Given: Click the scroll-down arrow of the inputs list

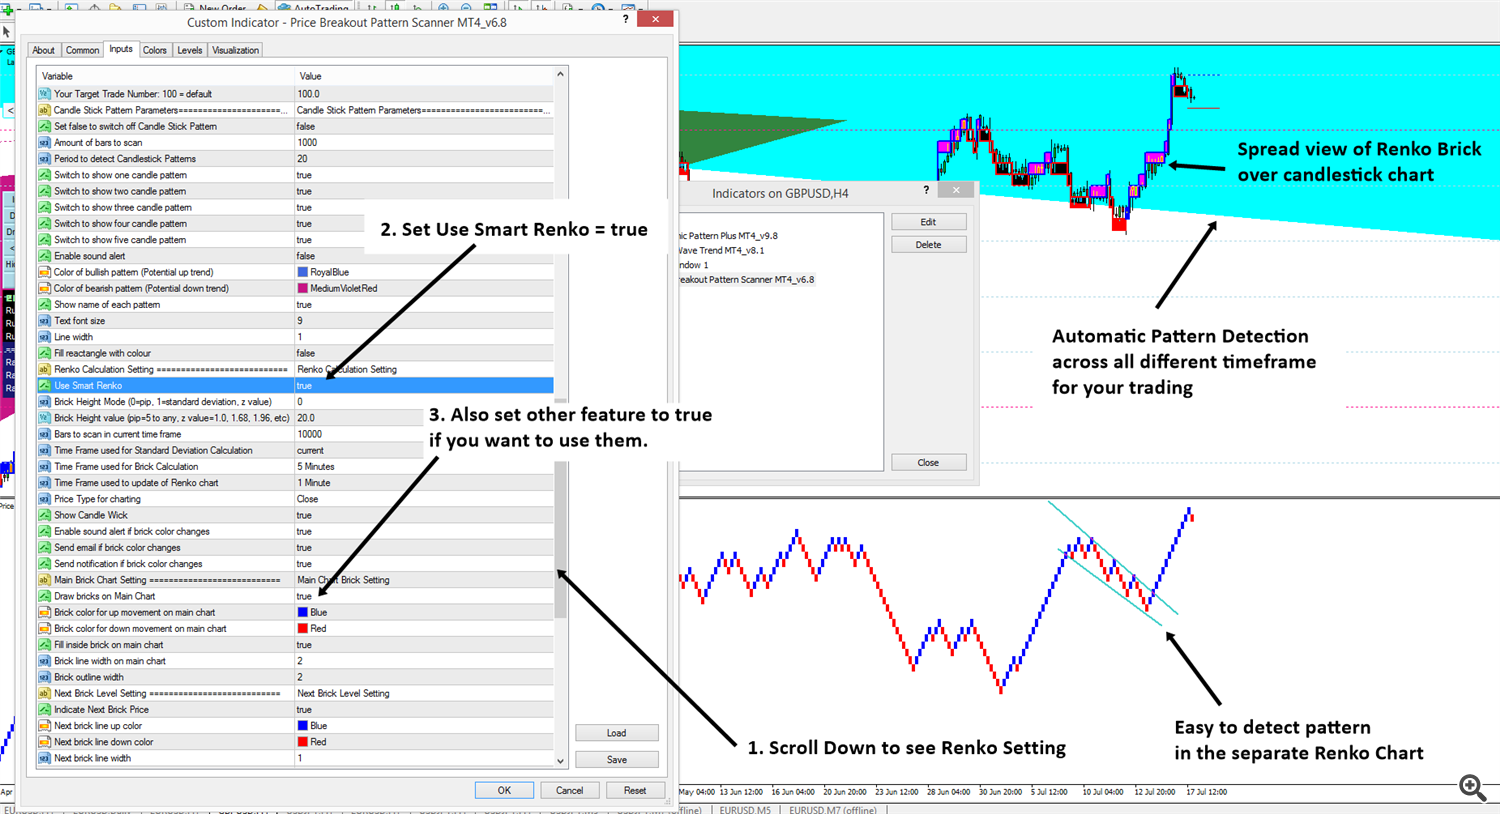Looking at the screenshot, I should click(560, 761).
